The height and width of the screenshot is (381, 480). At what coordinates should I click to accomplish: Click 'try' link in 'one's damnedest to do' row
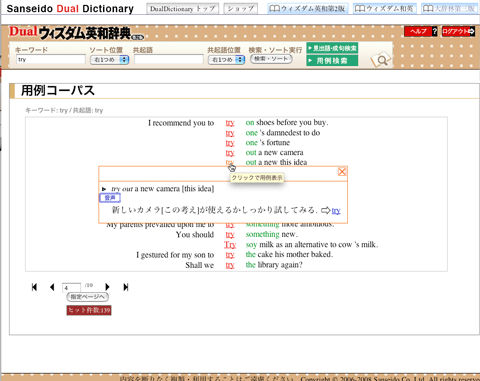[230, 133]
